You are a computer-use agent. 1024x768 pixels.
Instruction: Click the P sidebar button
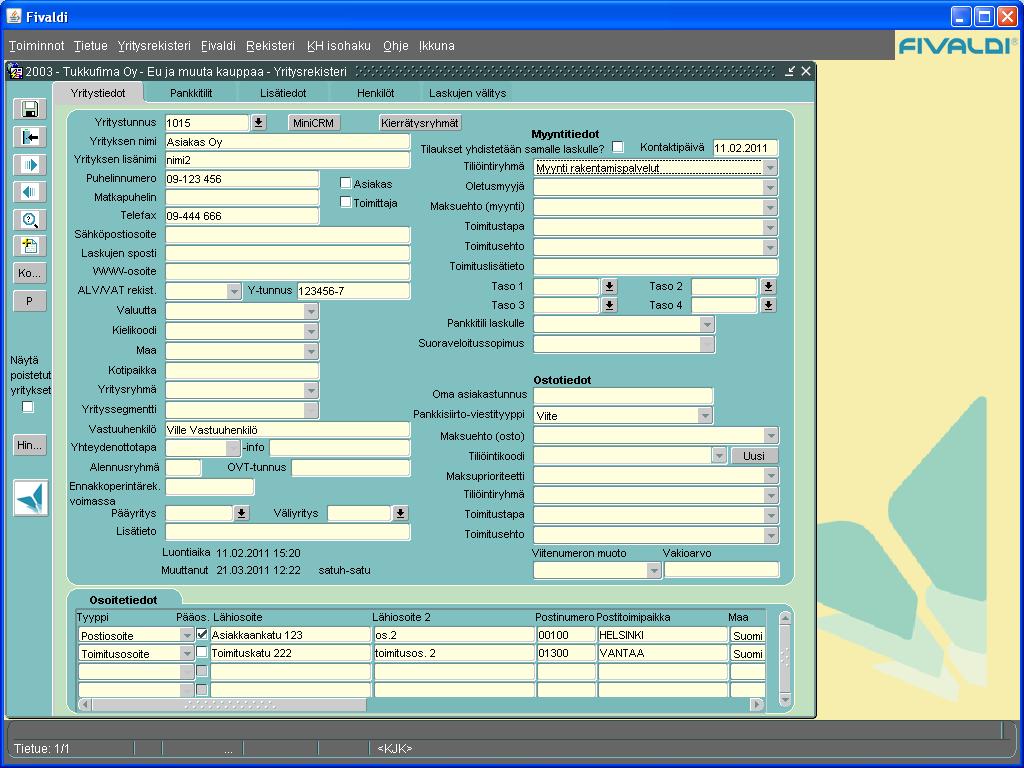[29, 301]
